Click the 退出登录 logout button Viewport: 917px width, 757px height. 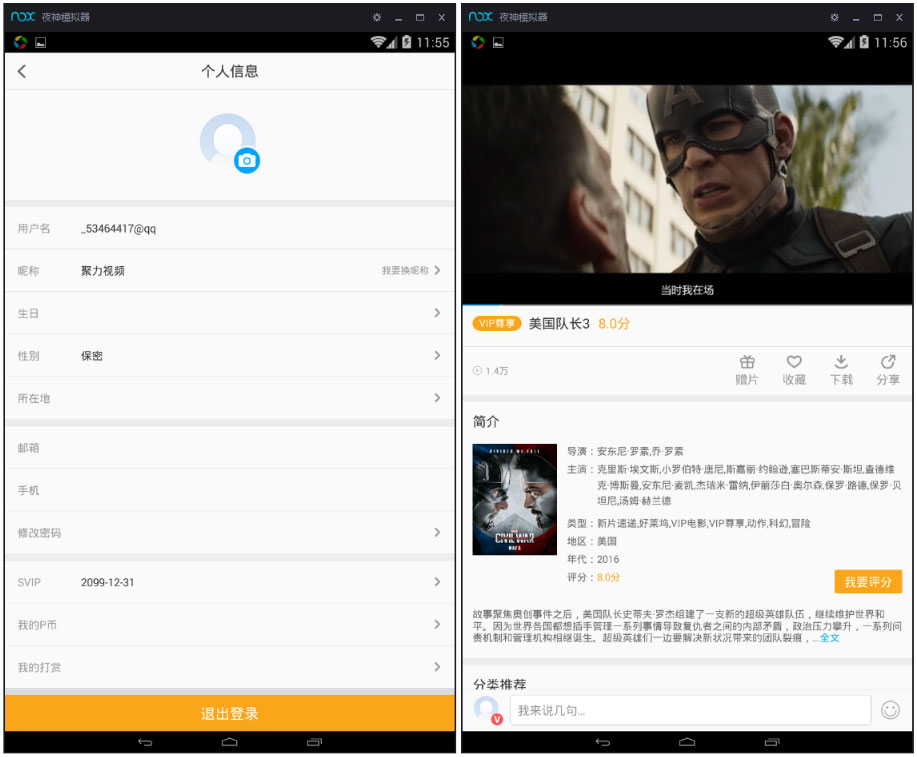pos(229,713)
